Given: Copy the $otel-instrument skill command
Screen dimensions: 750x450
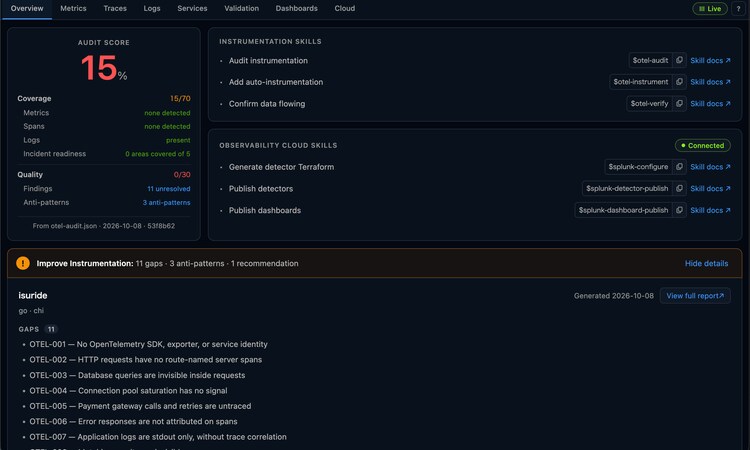Looking at the screenshot, I should (679, 82).
